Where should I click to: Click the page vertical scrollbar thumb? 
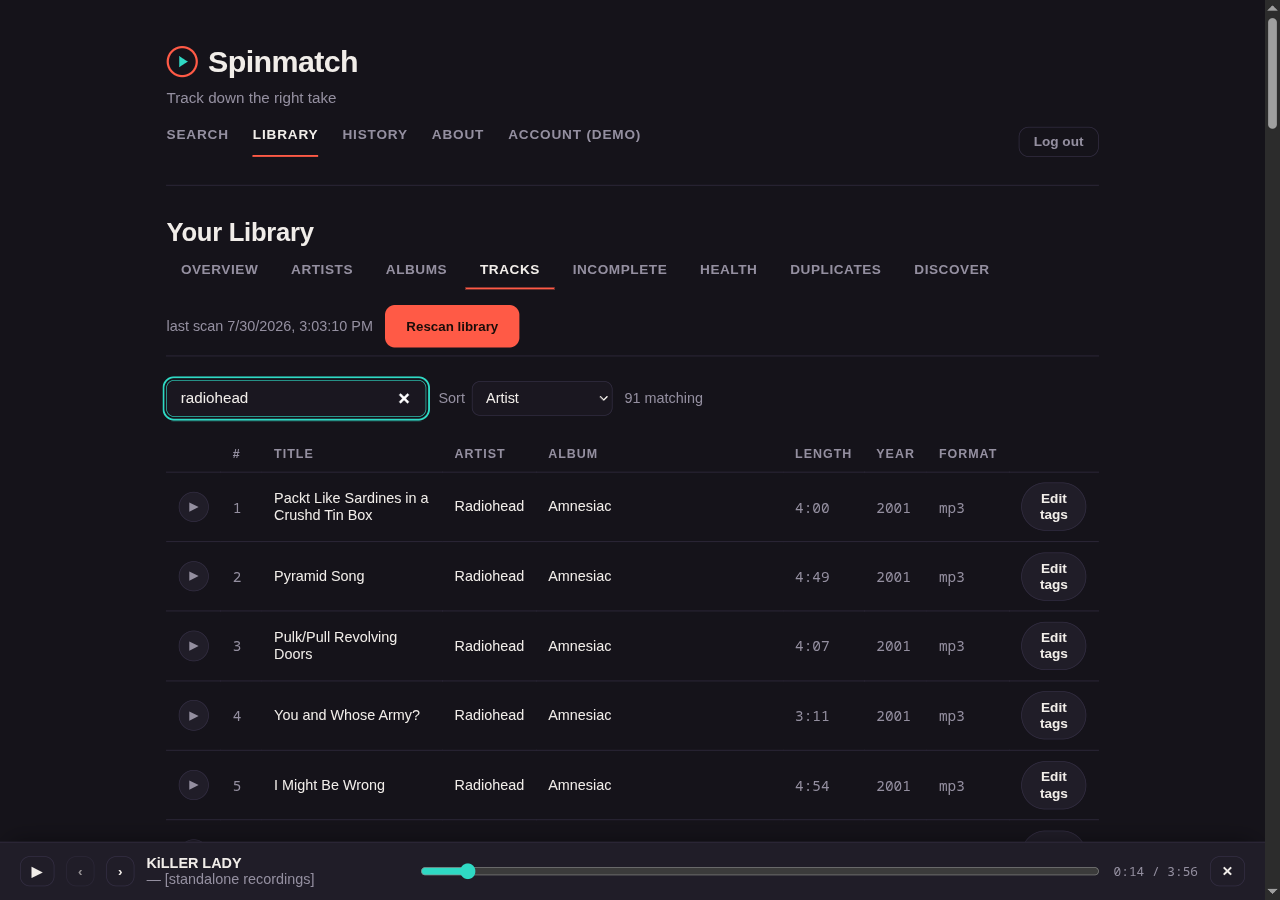1272,73
